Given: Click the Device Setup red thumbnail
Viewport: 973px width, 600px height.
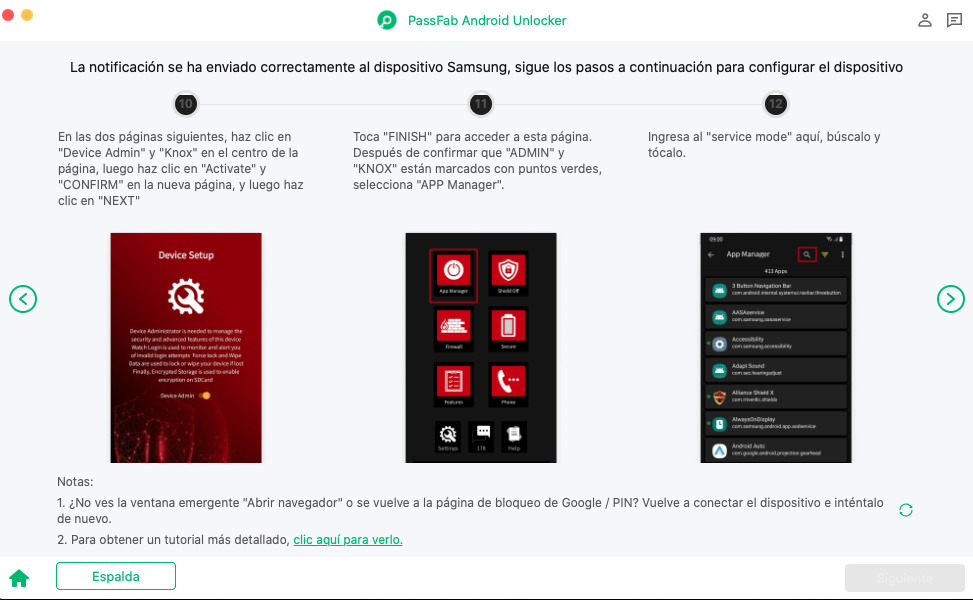Looking at the screenshot, I should pyautogui.click(x=185, y=348).
